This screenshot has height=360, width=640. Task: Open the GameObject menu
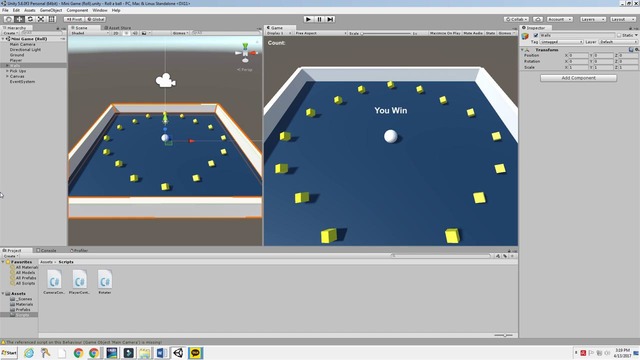51,10
